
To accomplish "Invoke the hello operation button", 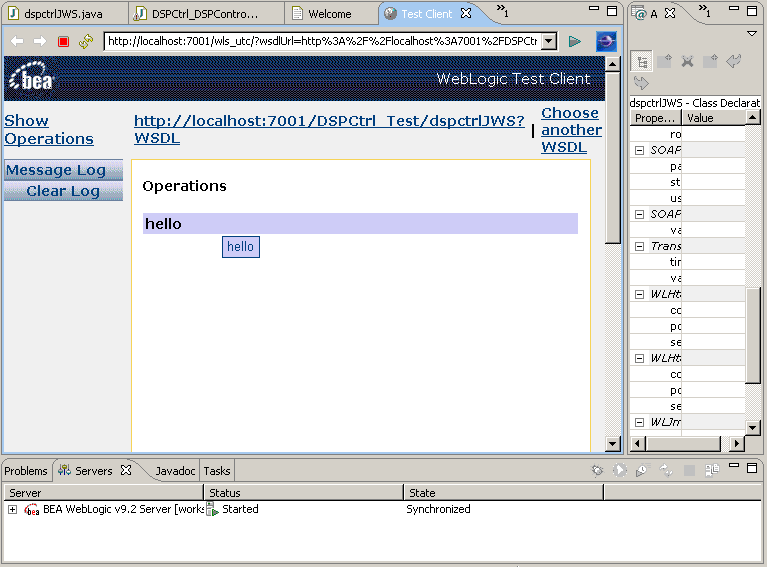I will pos(241,247).
